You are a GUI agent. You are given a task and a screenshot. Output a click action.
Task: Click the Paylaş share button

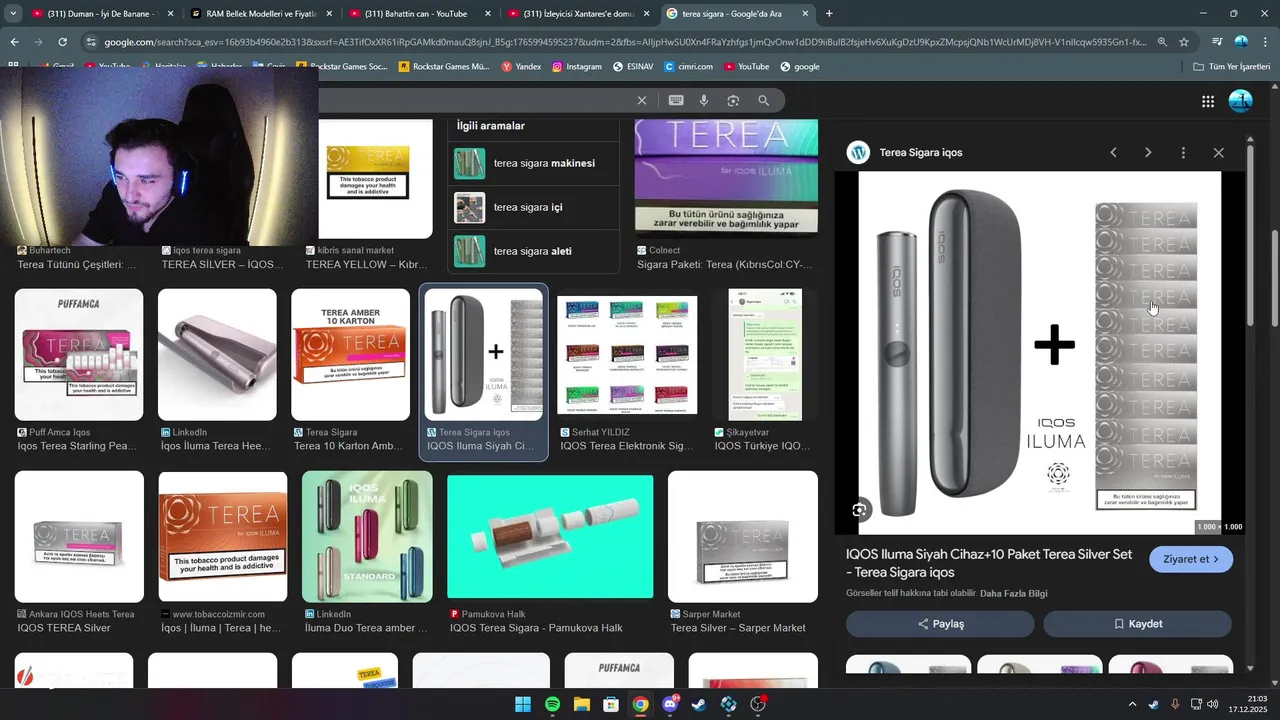coord(940,624)
